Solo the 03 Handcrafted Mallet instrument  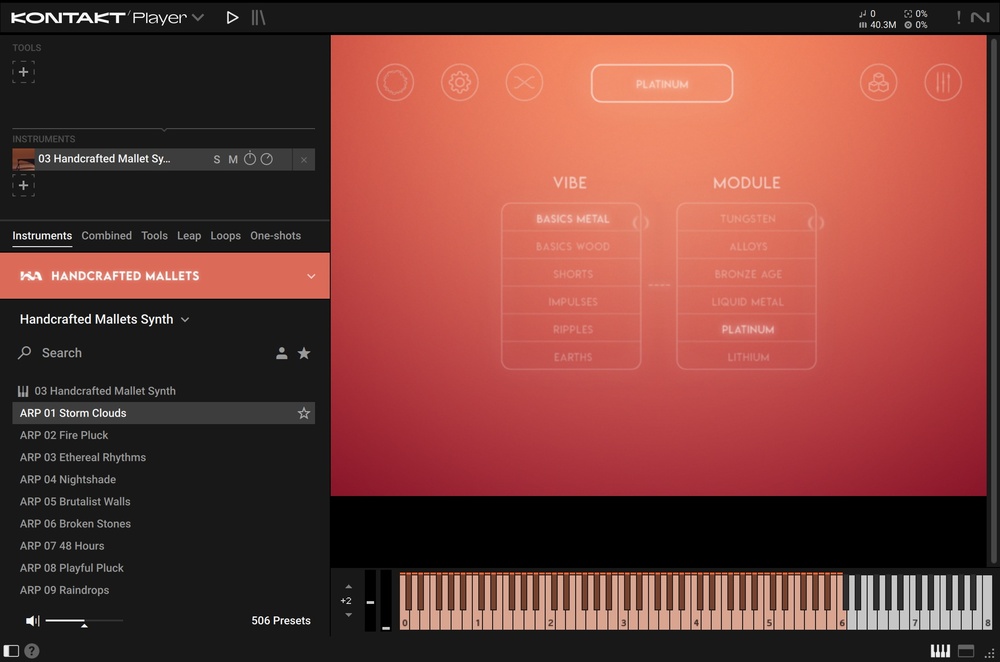point(216,159)
